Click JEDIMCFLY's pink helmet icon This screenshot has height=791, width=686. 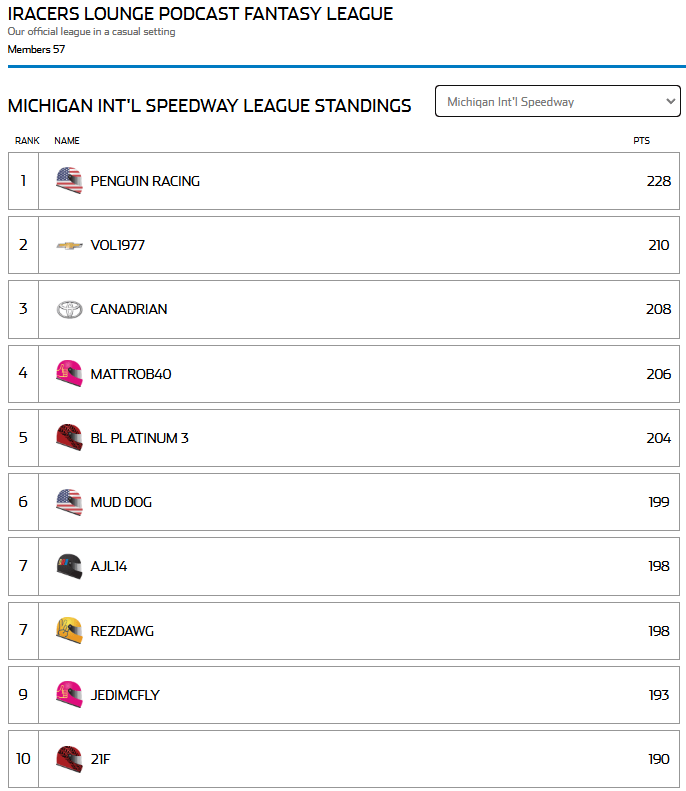(x=69, y=695)
